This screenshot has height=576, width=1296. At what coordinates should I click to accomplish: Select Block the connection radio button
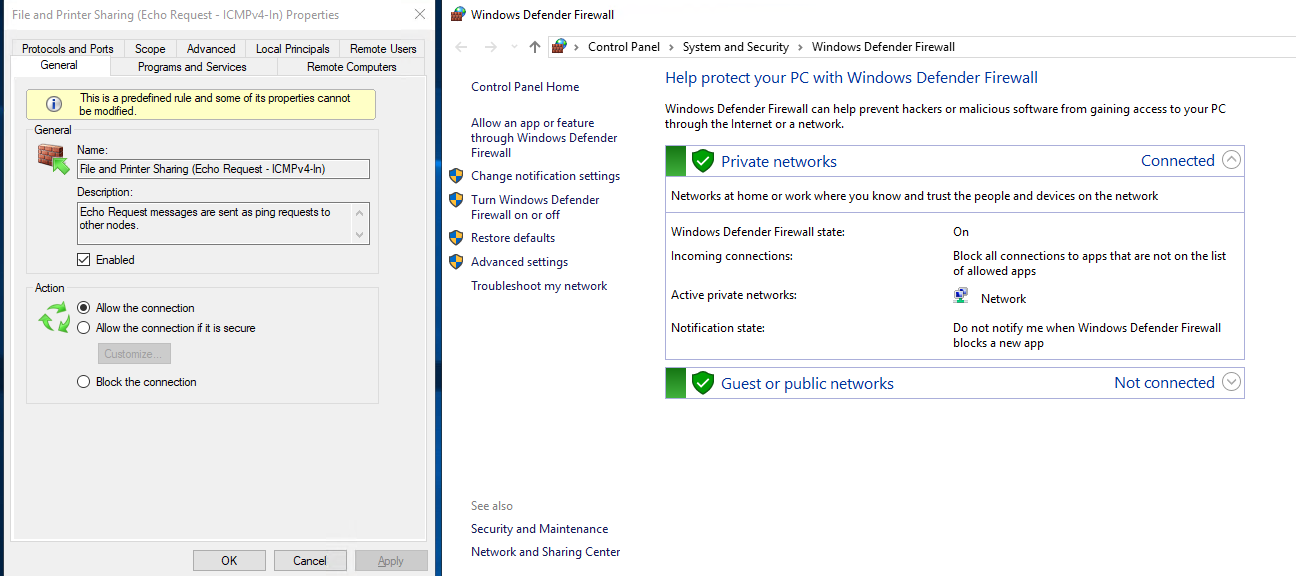point(84,382)
